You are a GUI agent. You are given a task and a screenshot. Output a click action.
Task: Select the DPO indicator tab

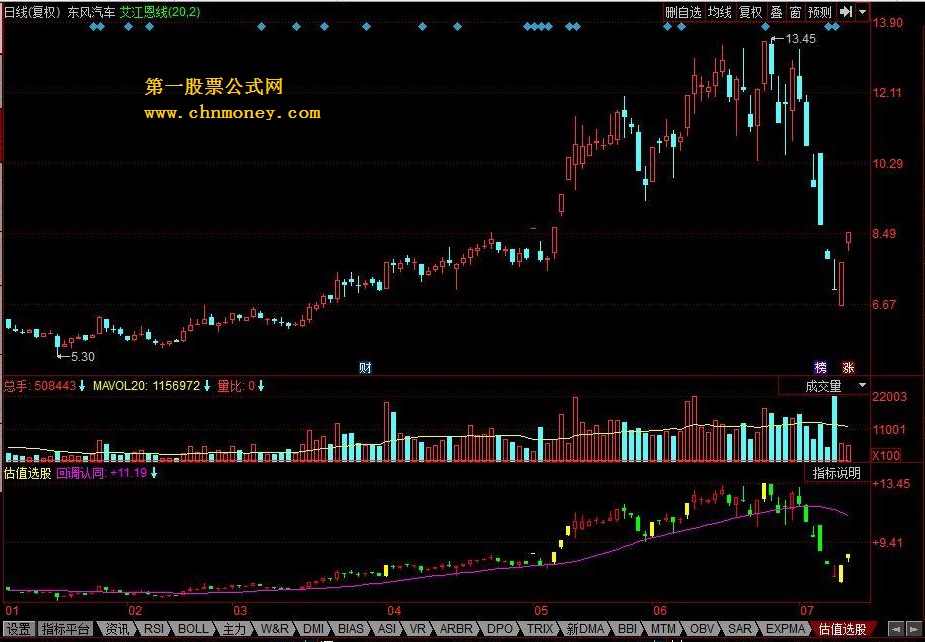(500, 629)
